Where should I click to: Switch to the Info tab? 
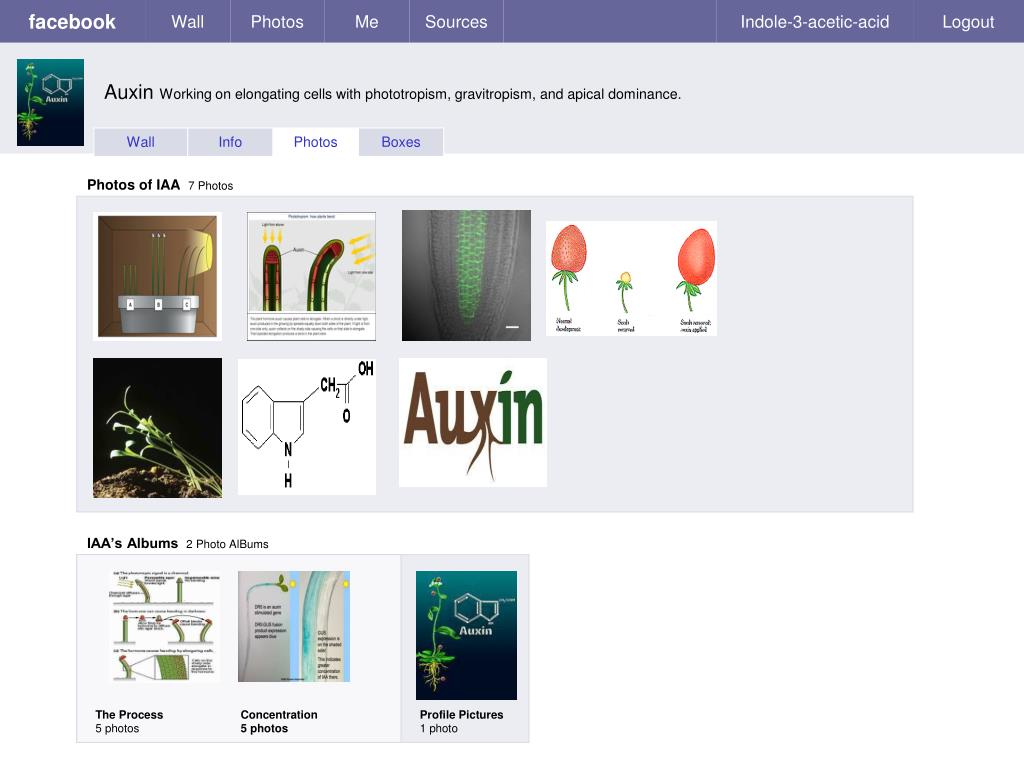point(230,142)
